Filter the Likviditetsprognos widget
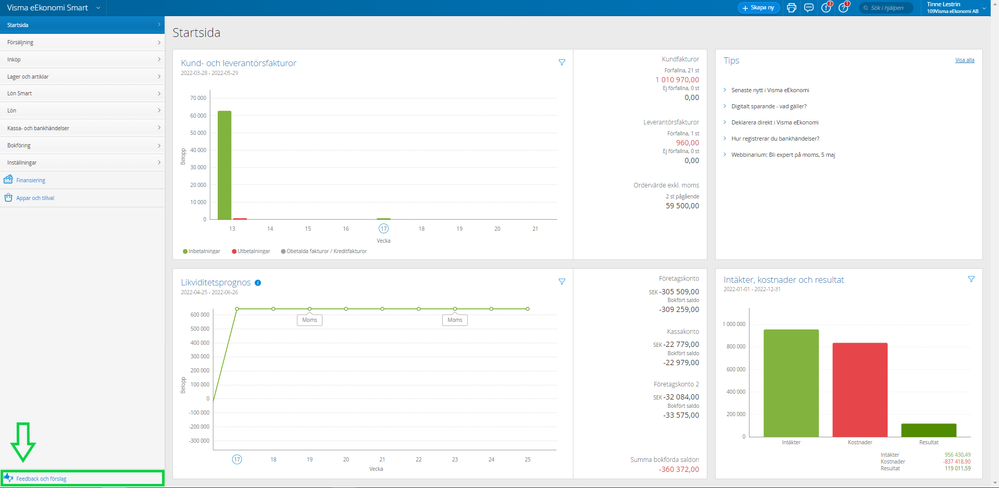Screen dimensions: 999x488 pos(562,281)
